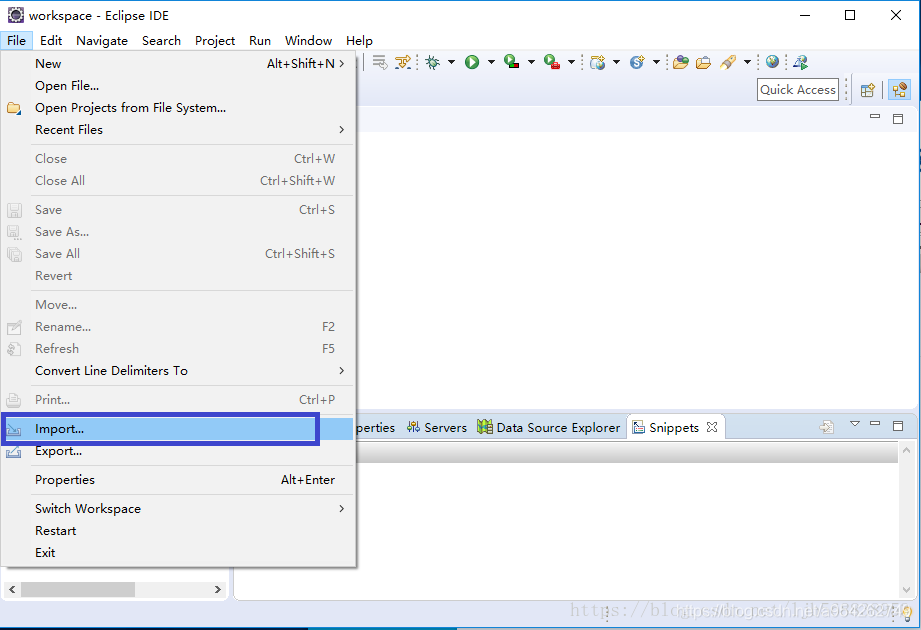
Task: Click the Open Projects folder icon in menu
Action: (14, 108)
